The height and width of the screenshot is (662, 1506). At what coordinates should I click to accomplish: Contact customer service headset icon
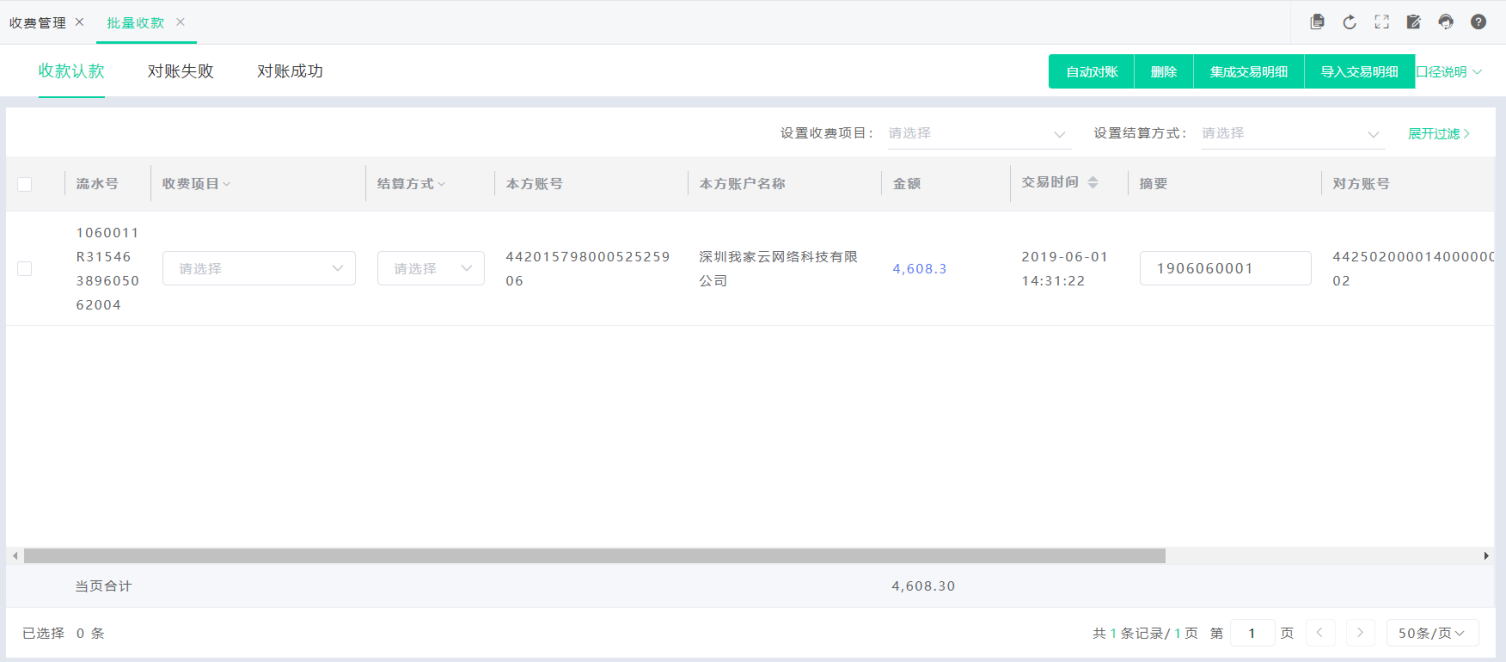click(x=1446, y=22)
